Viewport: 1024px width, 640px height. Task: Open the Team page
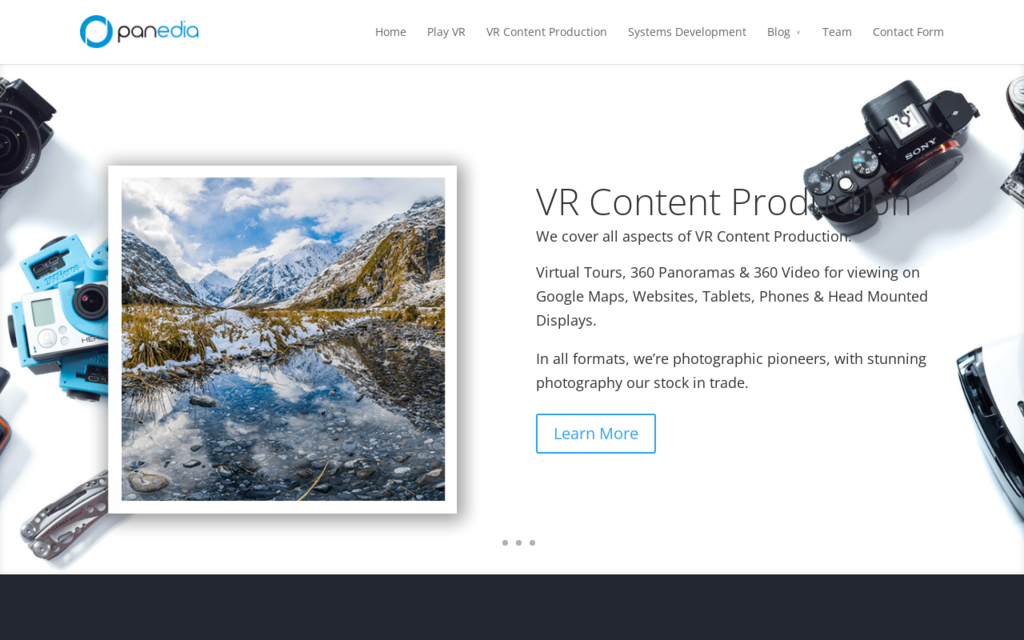tap(836, 32)
